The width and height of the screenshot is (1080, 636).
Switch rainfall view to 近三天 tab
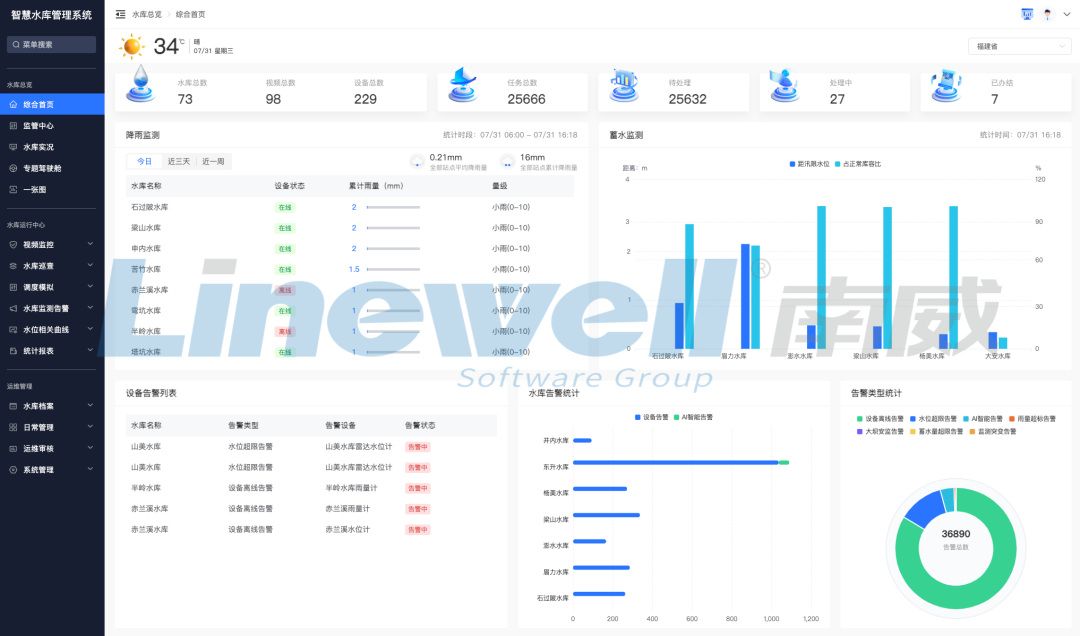pos(179,161)
